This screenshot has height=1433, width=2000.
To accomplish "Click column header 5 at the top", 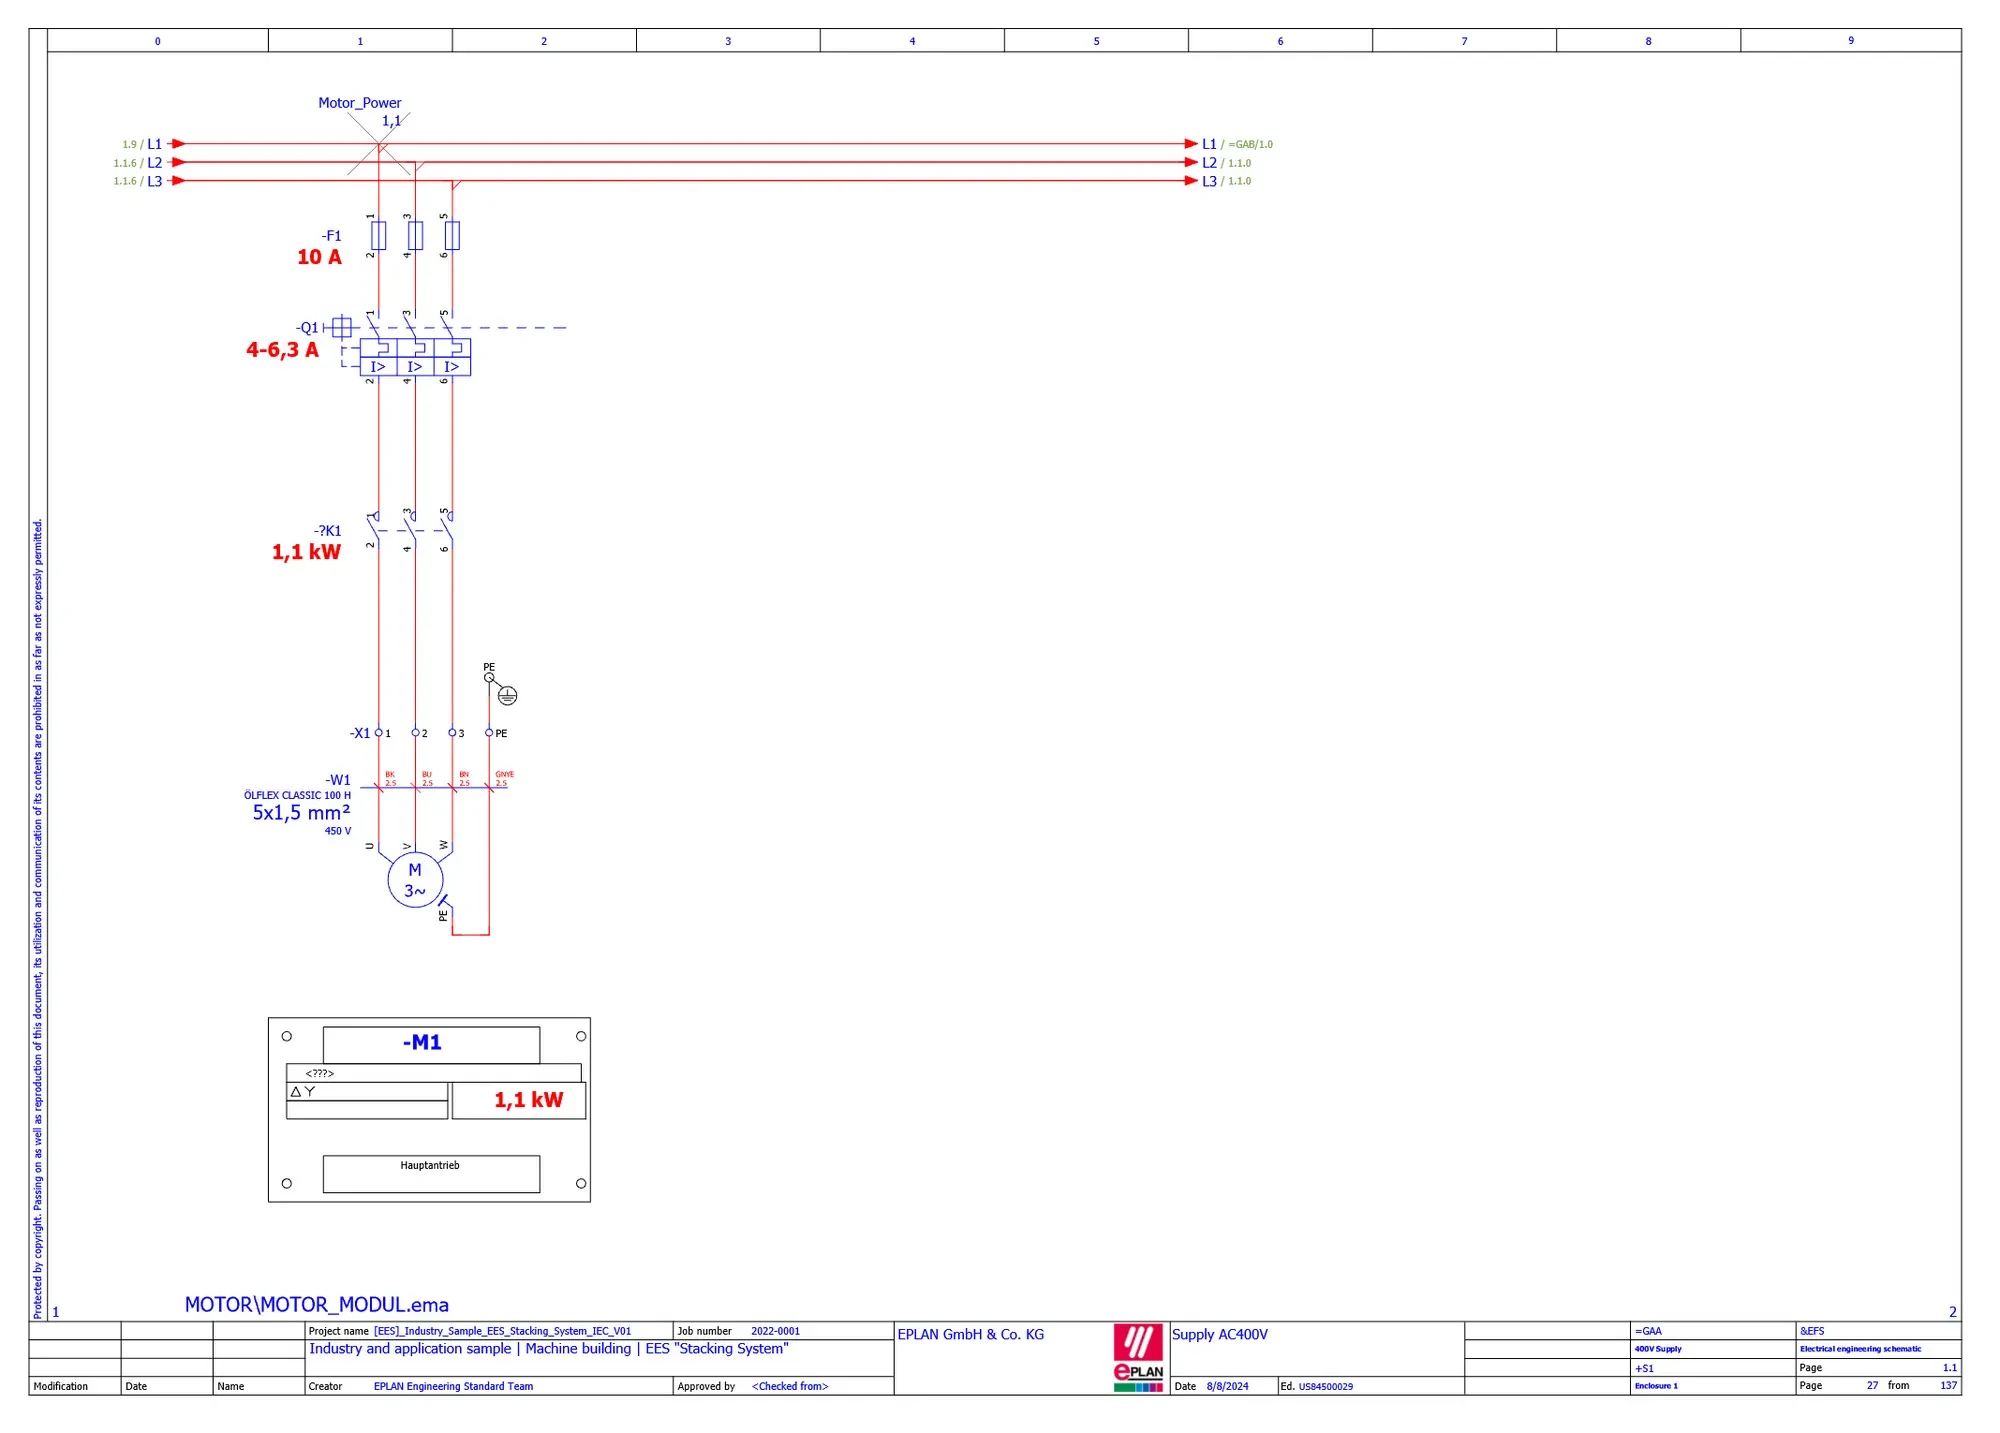I will point(1096,41).
